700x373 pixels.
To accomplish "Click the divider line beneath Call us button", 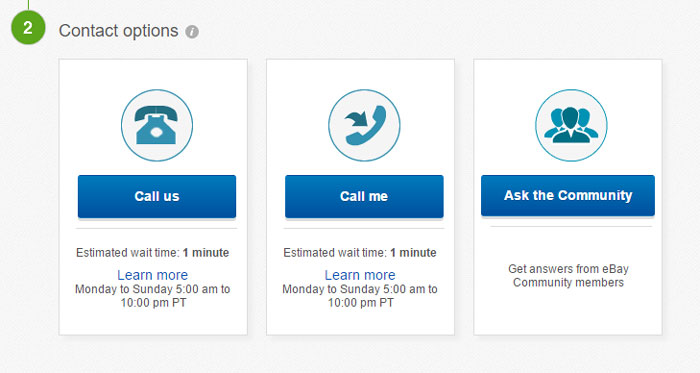I will pyautogui.click(x=157, y=228).
